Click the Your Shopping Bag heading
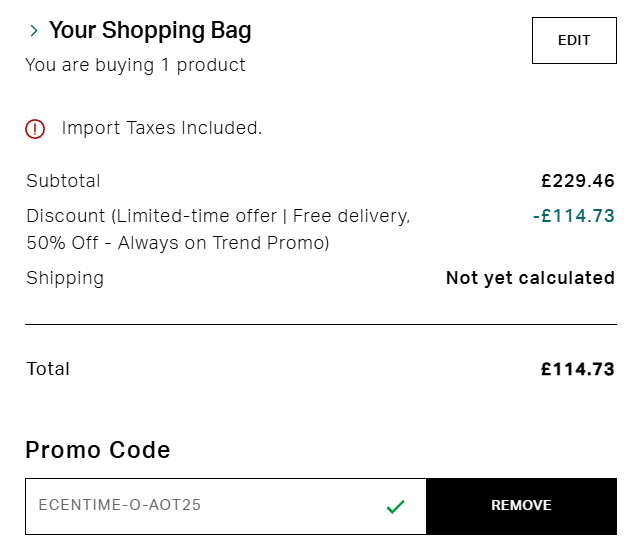 coord(150,31)
